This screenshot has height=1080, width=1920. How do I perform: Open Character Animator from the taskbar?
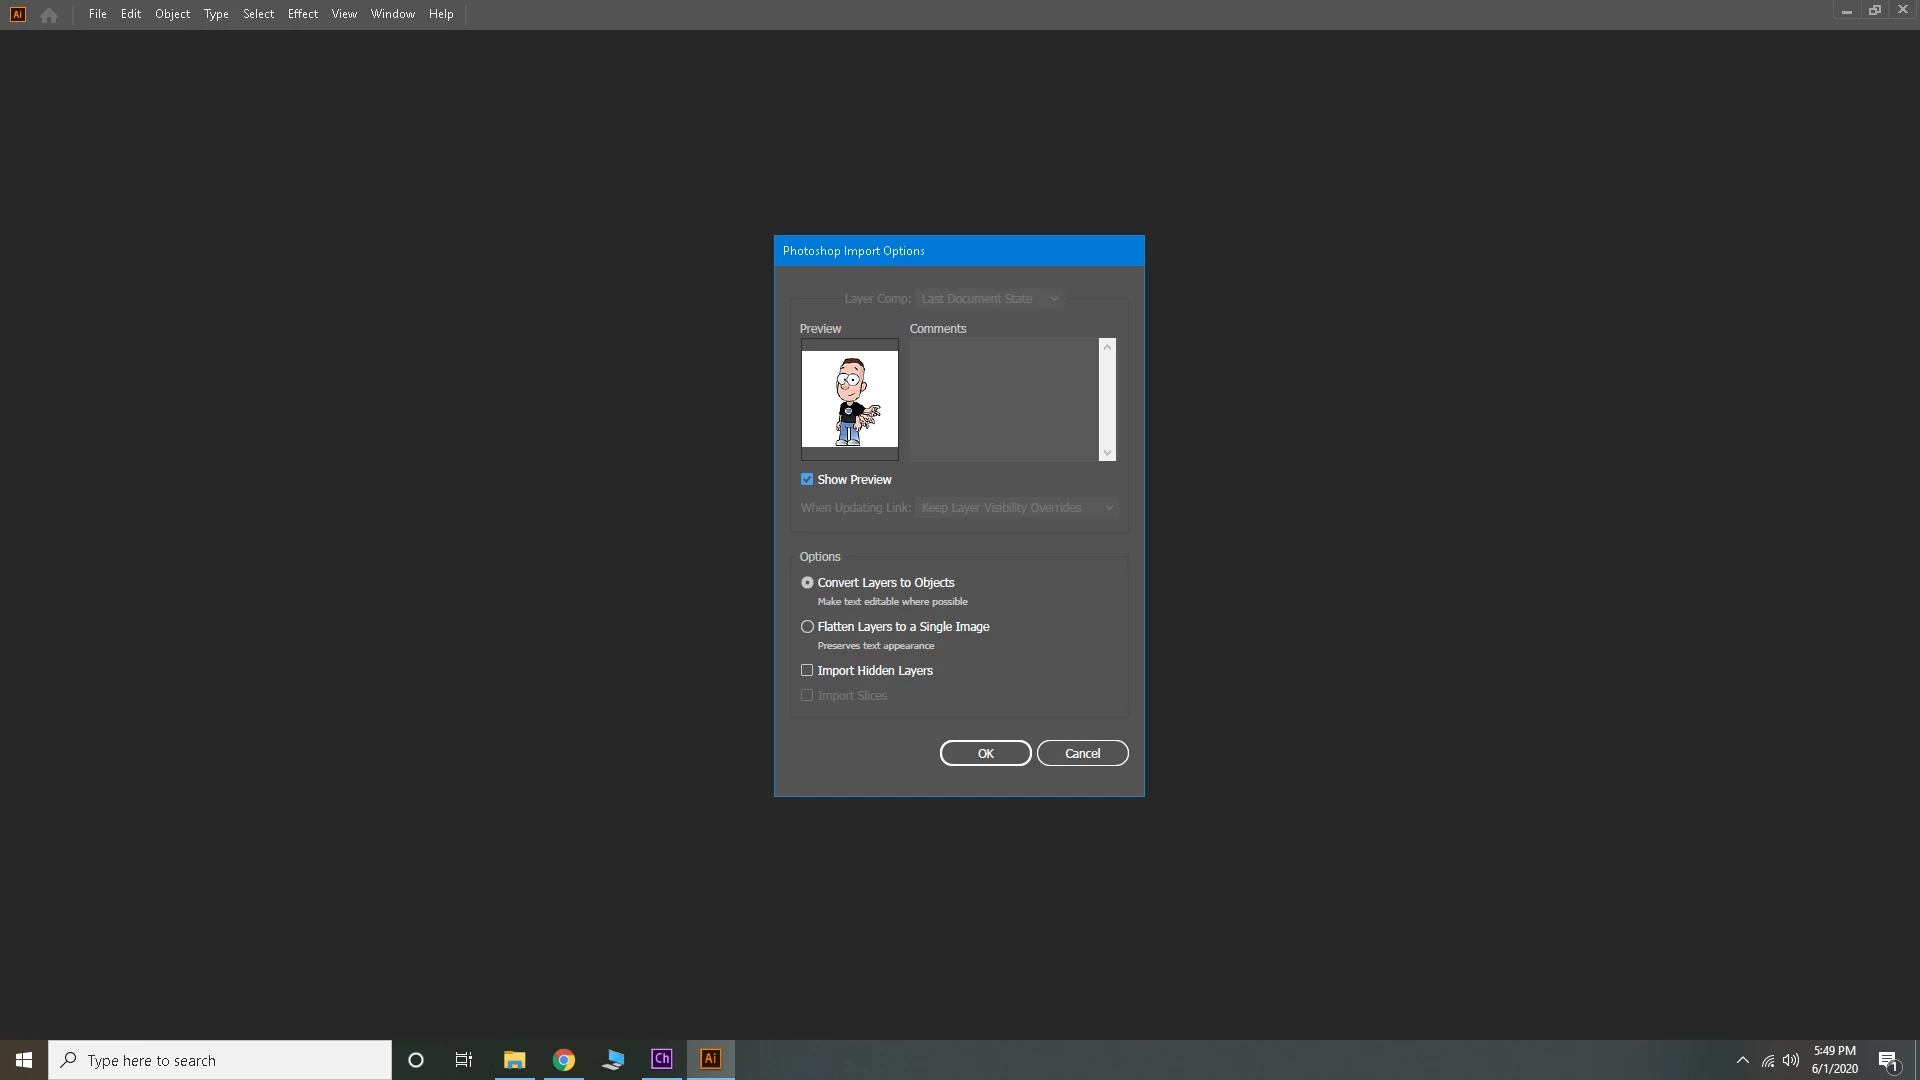tap(661, 1059)
